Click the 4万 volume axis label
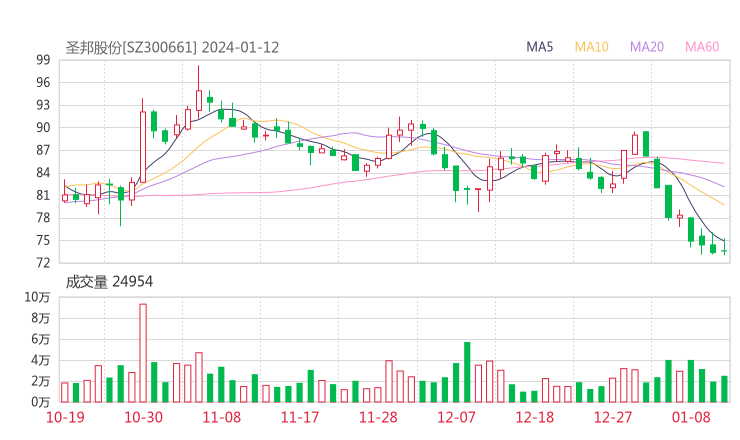 click(41, 360)
